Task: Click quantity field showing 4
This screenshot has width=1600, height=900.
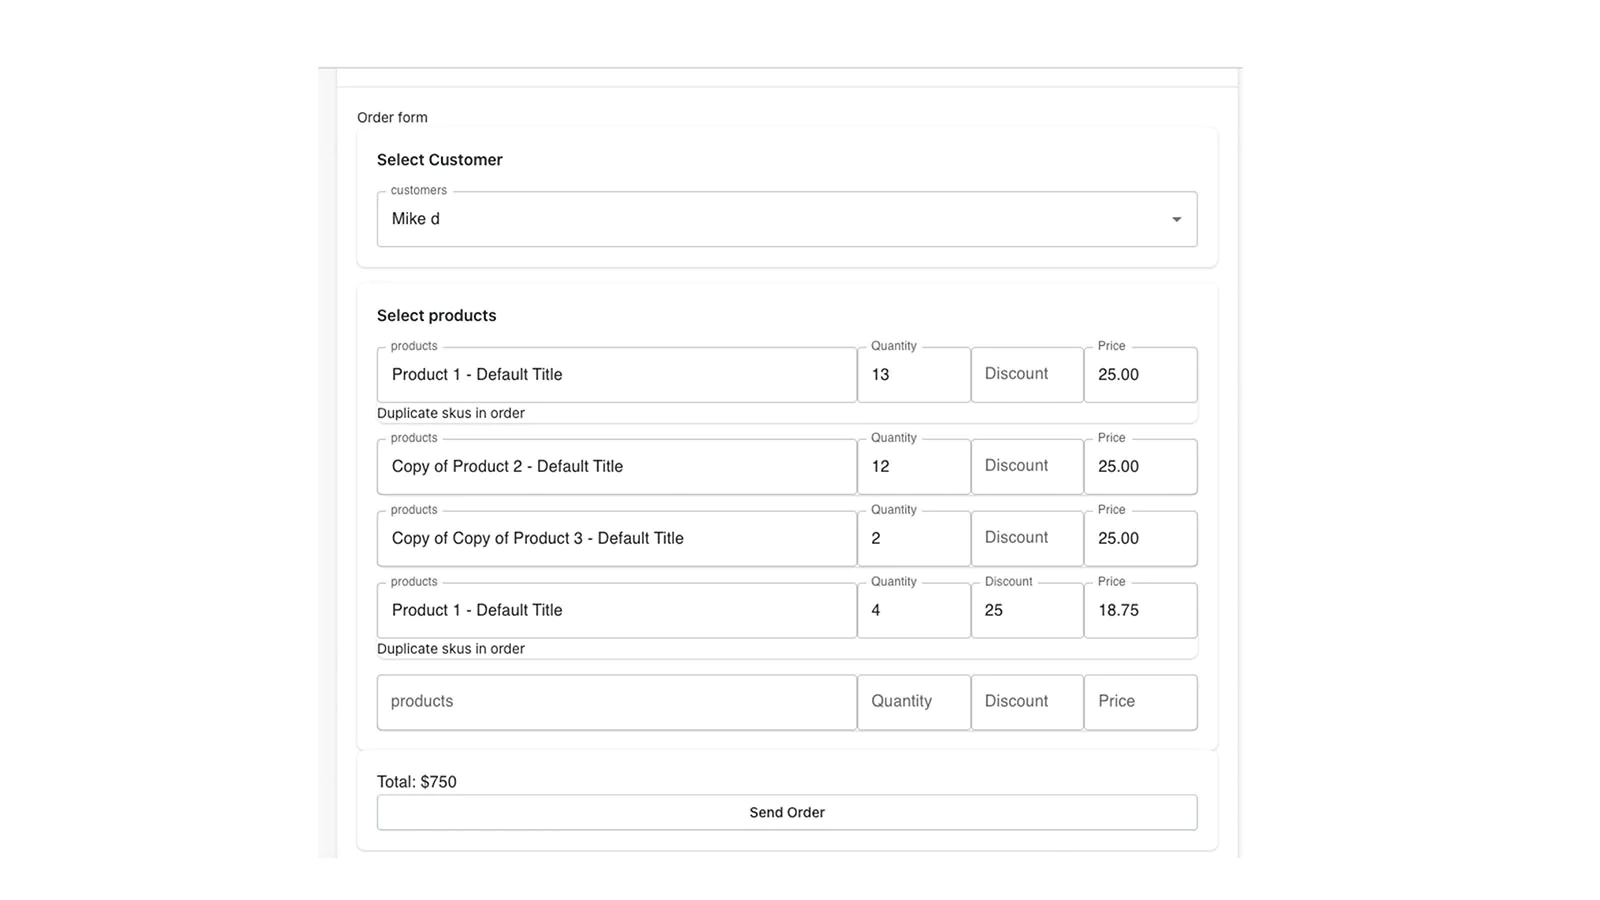Action: 913,611
